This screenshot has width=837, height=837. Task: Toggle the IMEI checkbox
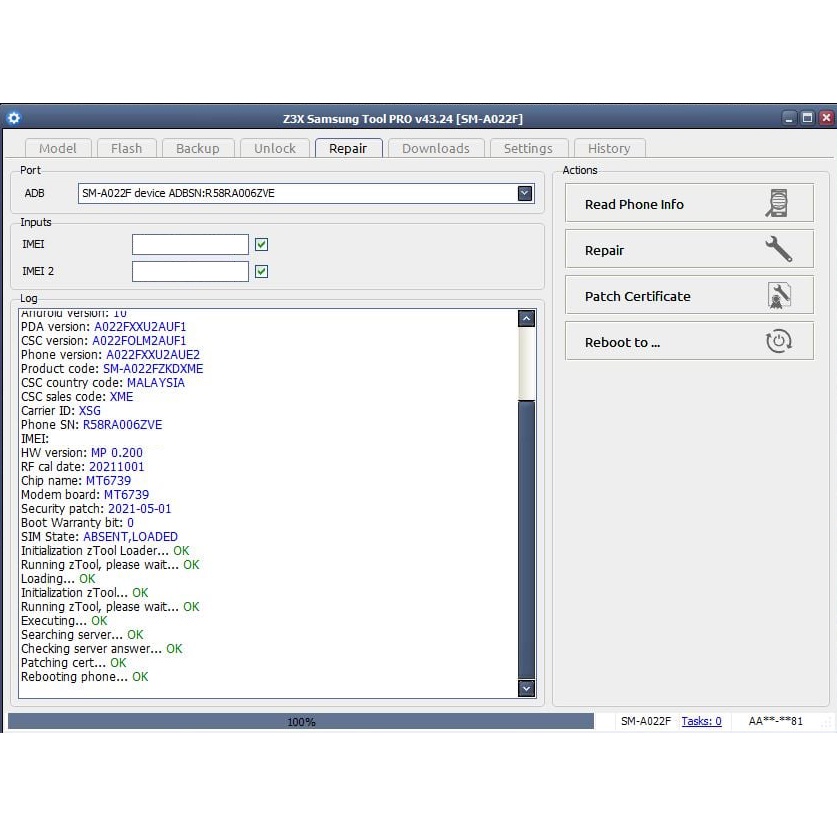click(x=261, y=244)
